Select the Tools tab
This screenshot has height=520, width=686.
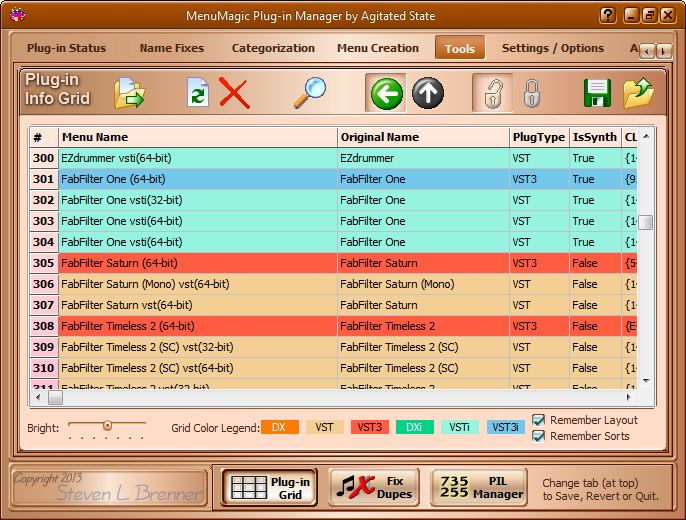[460, 48]
